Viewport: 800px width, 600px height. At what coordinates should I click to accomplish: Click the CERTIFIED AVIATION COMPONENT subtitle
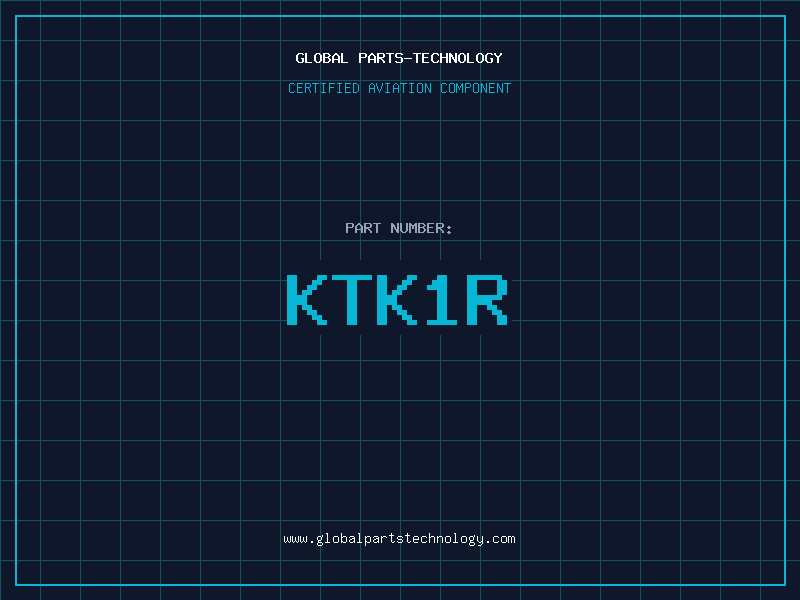tap(399, 88)
